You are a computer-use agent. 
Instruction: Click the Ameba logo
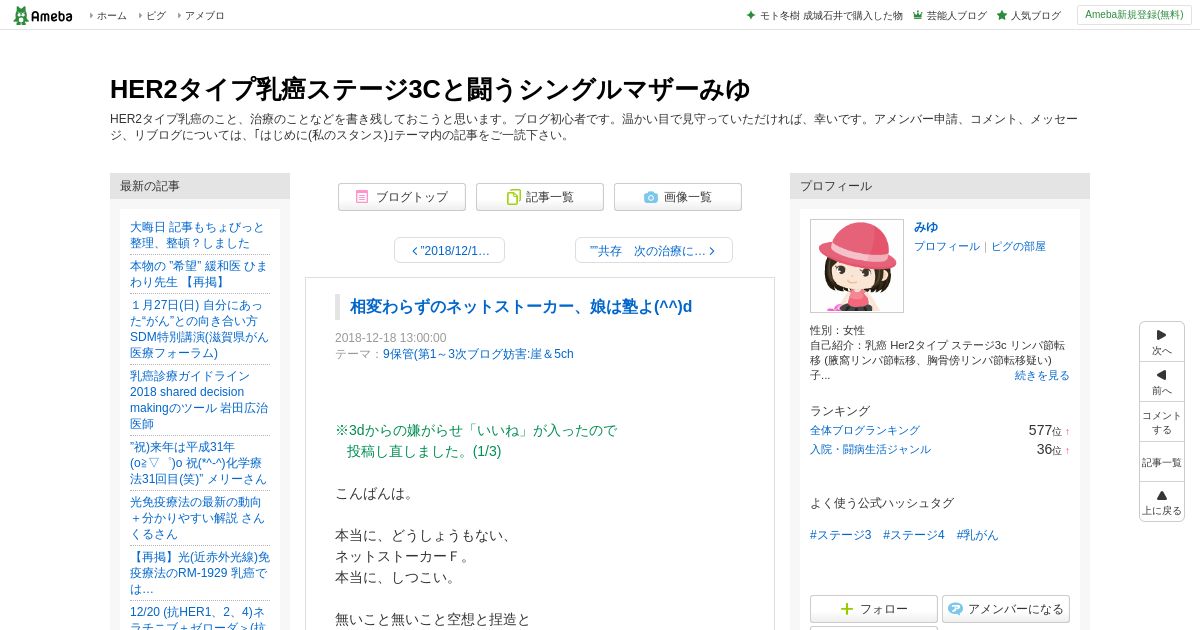pyautogui.click(x=43, y=15)
